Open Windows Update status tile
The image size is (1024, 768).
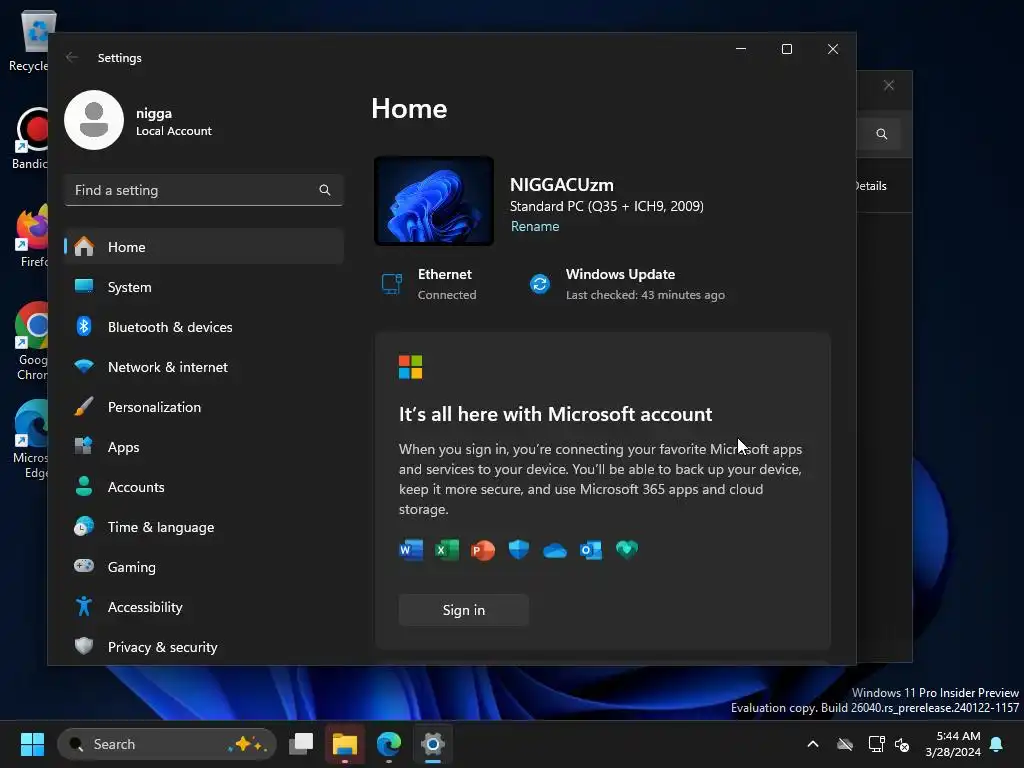tap(627, 284)
